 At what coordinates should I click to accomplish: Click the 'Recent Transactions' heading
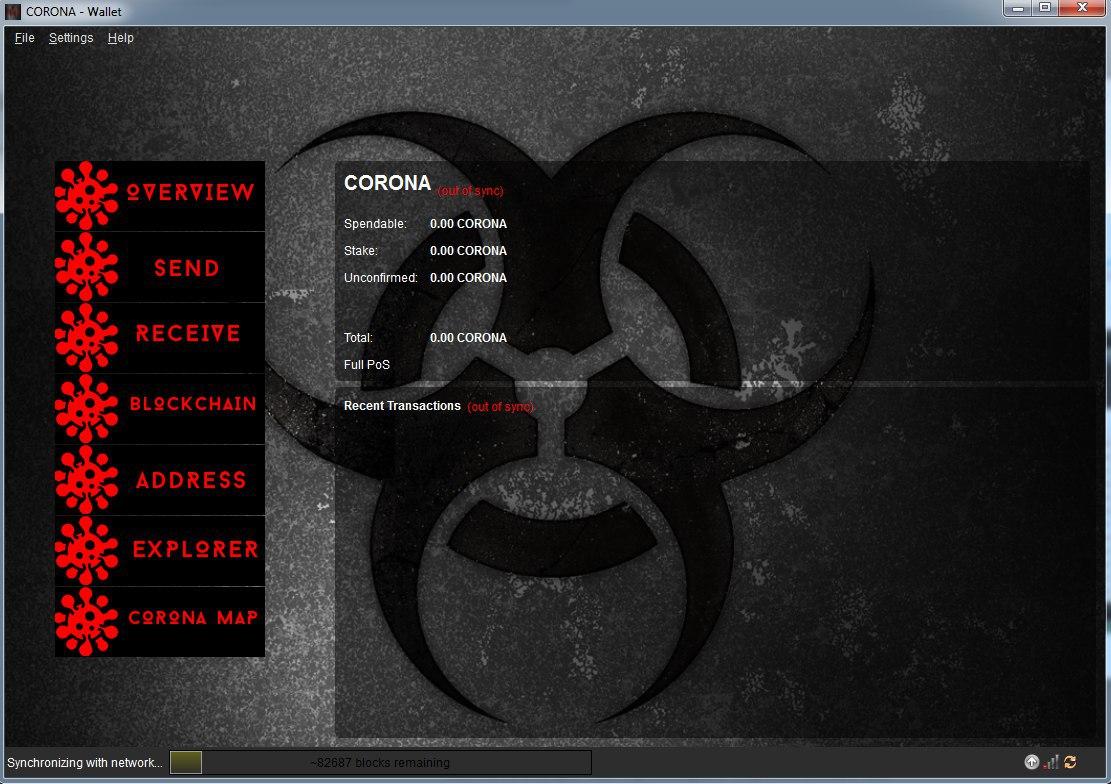click(402, 406)
